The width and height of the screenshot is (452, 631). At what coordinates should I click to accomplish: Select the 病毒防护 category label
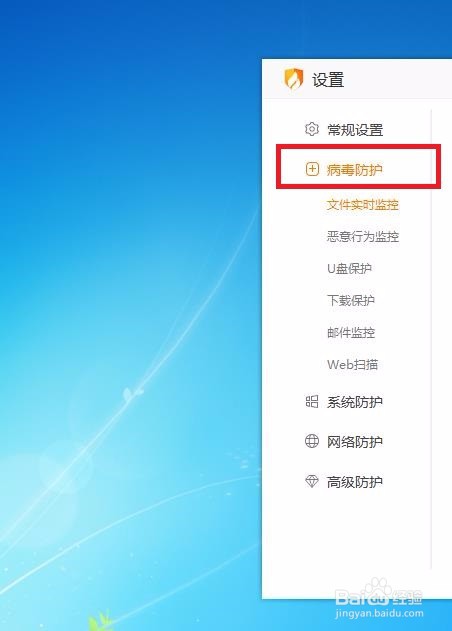(354, 169)
